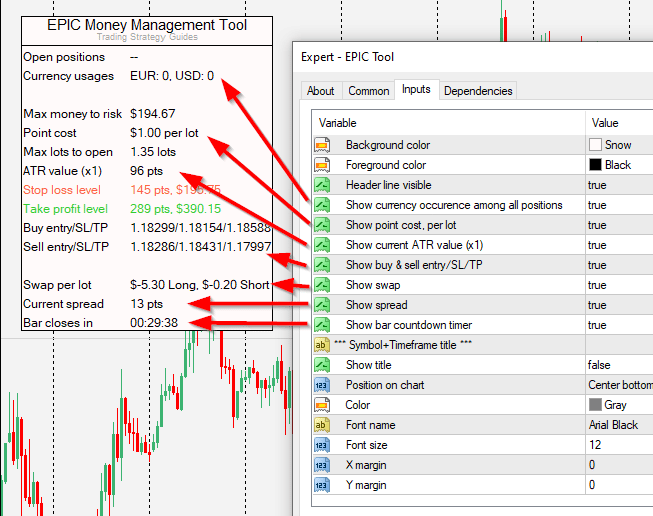Click the Point cost $1.00 per lot value
The height and width of the screenshot is (516, 653).
pyautogui.click(x=164, y=133)
